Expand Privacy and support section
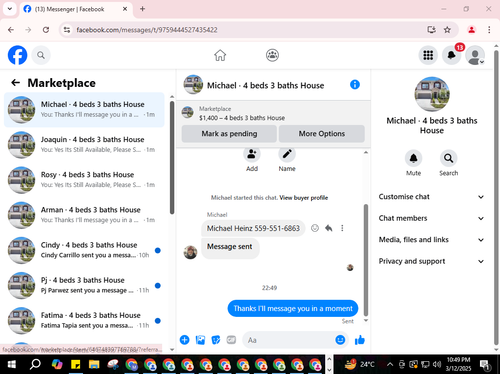 [x=431, y=261]
